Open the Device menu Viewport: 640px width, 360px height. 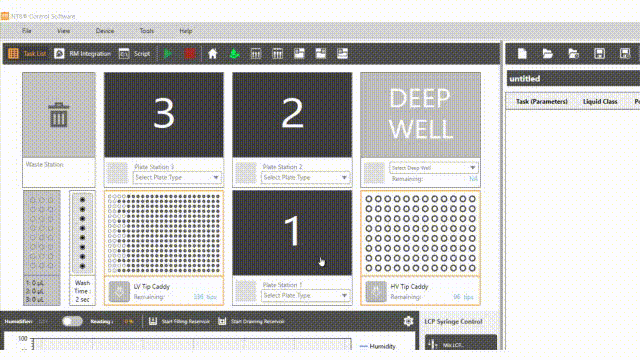(x=105, y=31)
